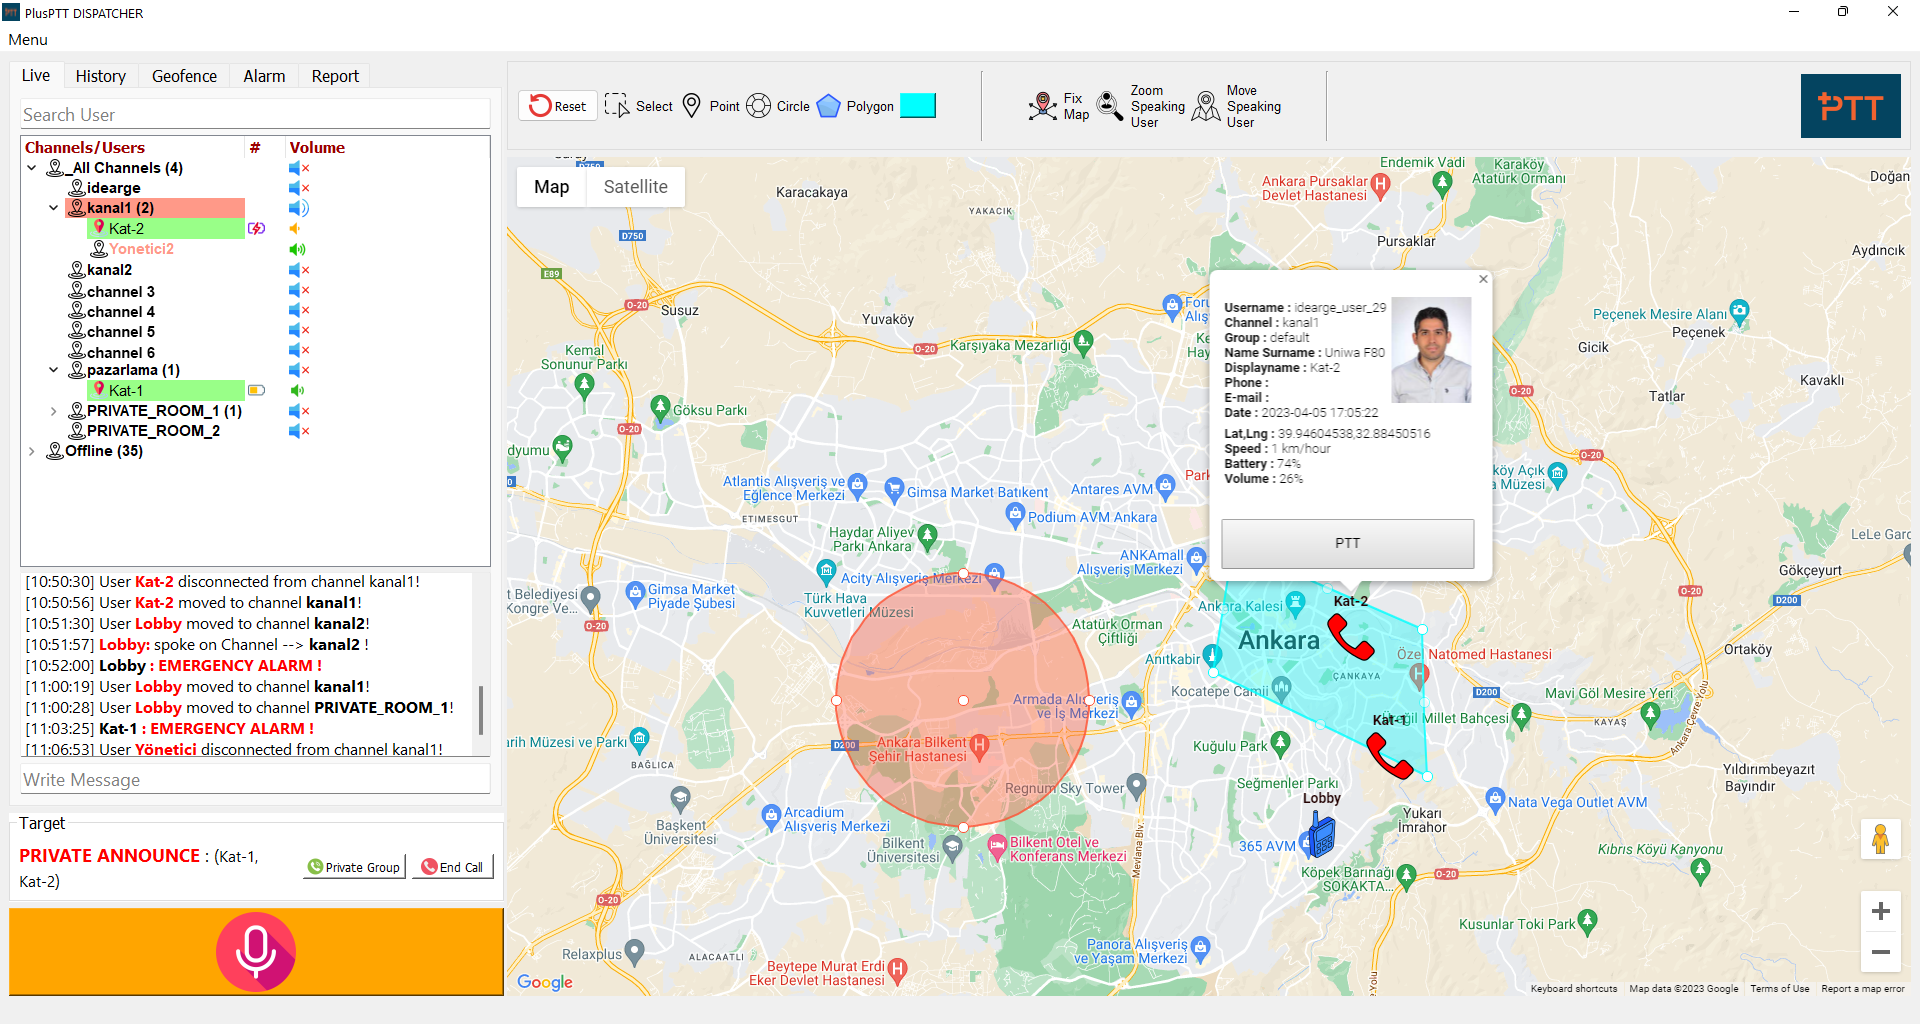Click the PTT button in popup

(1347, 543)
